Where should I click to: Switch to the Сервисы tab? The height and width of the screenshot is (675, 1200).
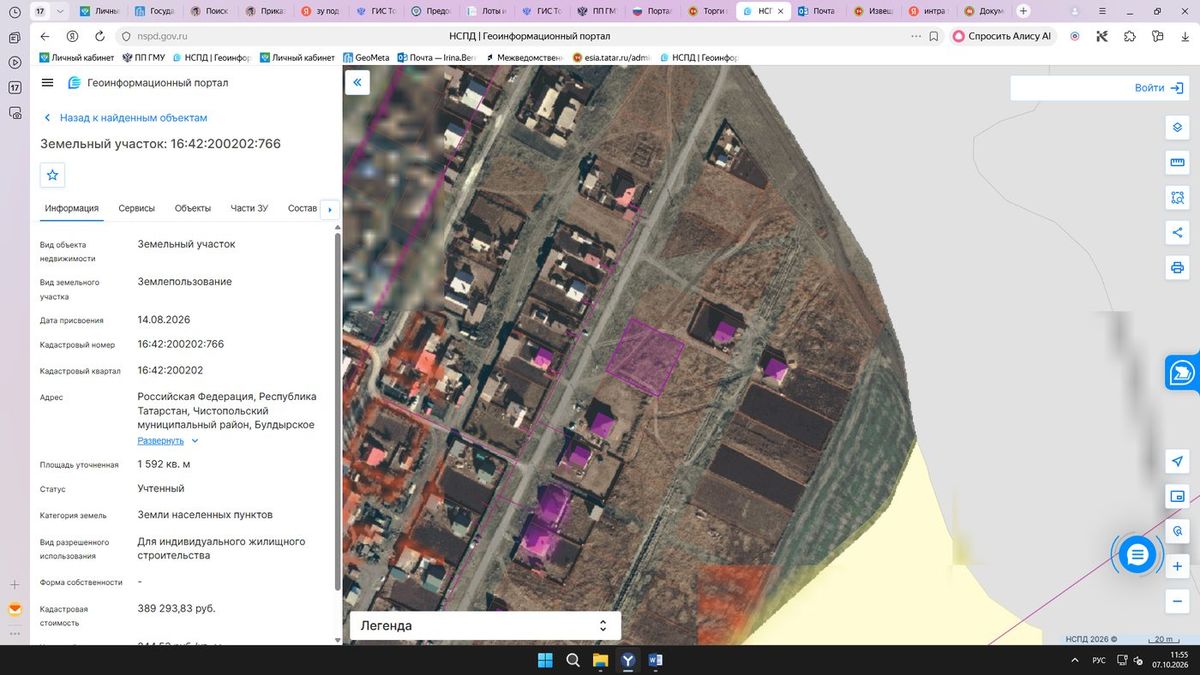pyautogui.click(x=137, y=208)
